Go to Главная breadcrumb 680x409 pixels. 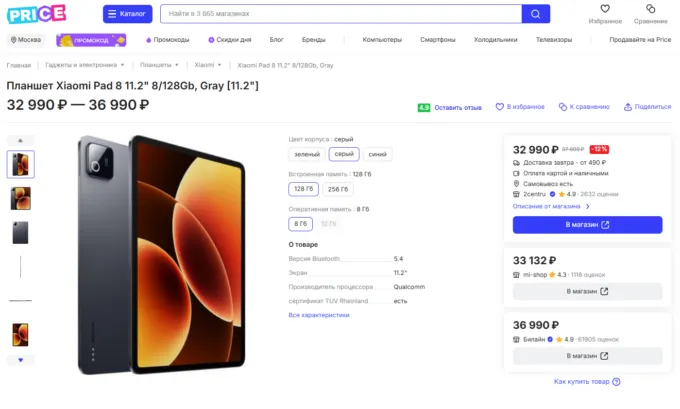(19, 65)
